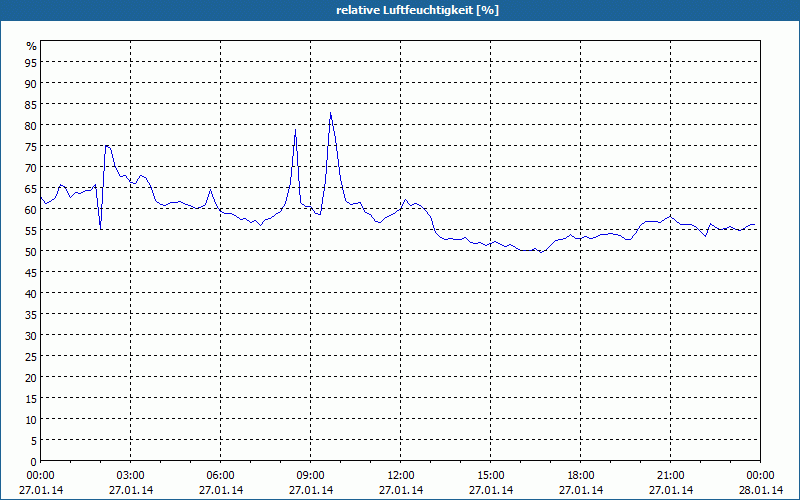Viewport: 800px width, 500px height.
Task: Click the "03:00" time label on the x-axis
Action: coord(131,476)
